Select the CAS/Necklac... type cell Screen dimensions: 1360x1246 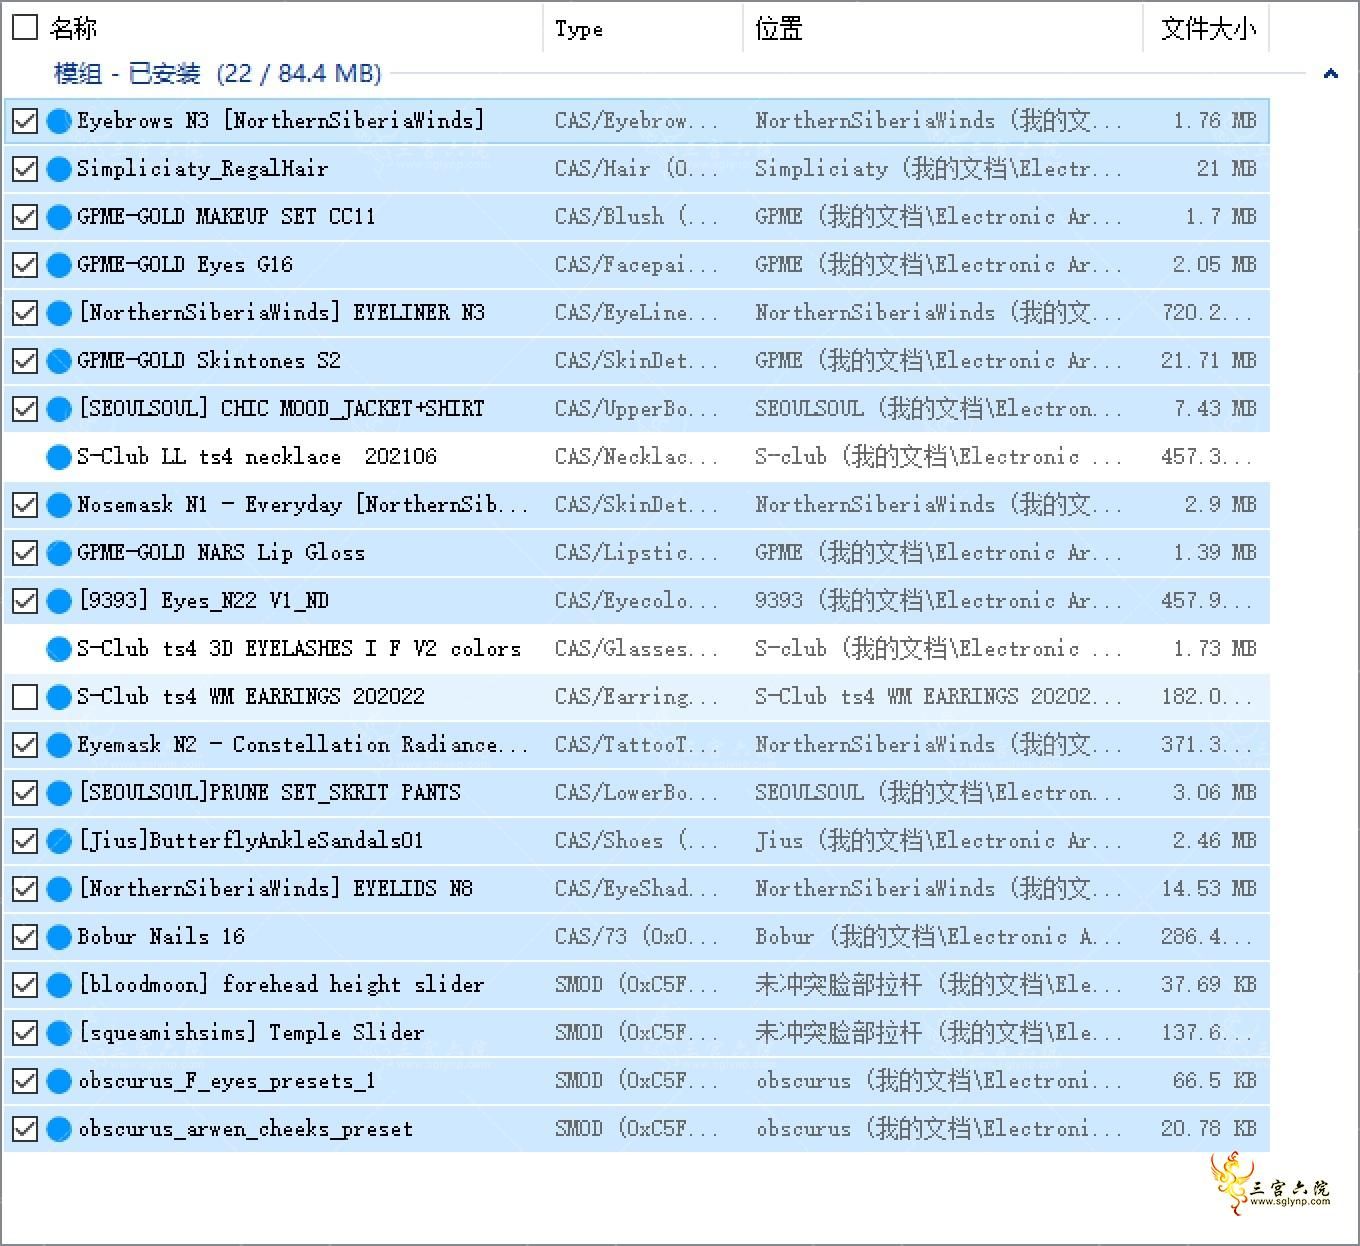coord(636,457)
